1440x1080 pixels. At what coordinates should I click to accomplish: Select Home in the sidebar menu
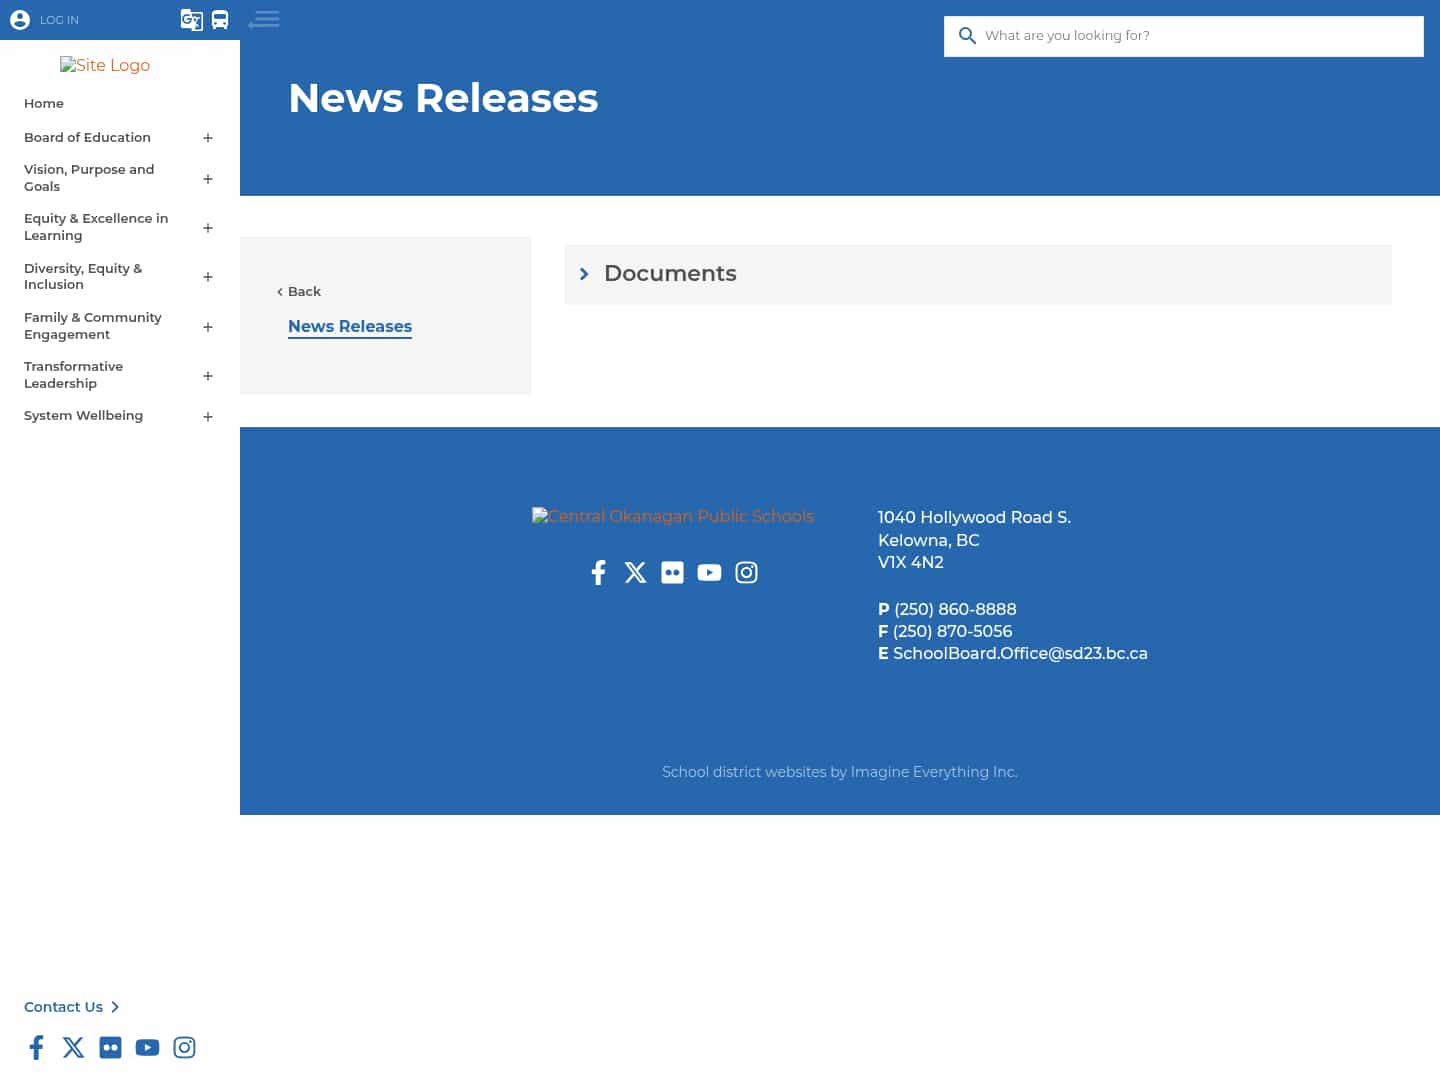point(44,103)
